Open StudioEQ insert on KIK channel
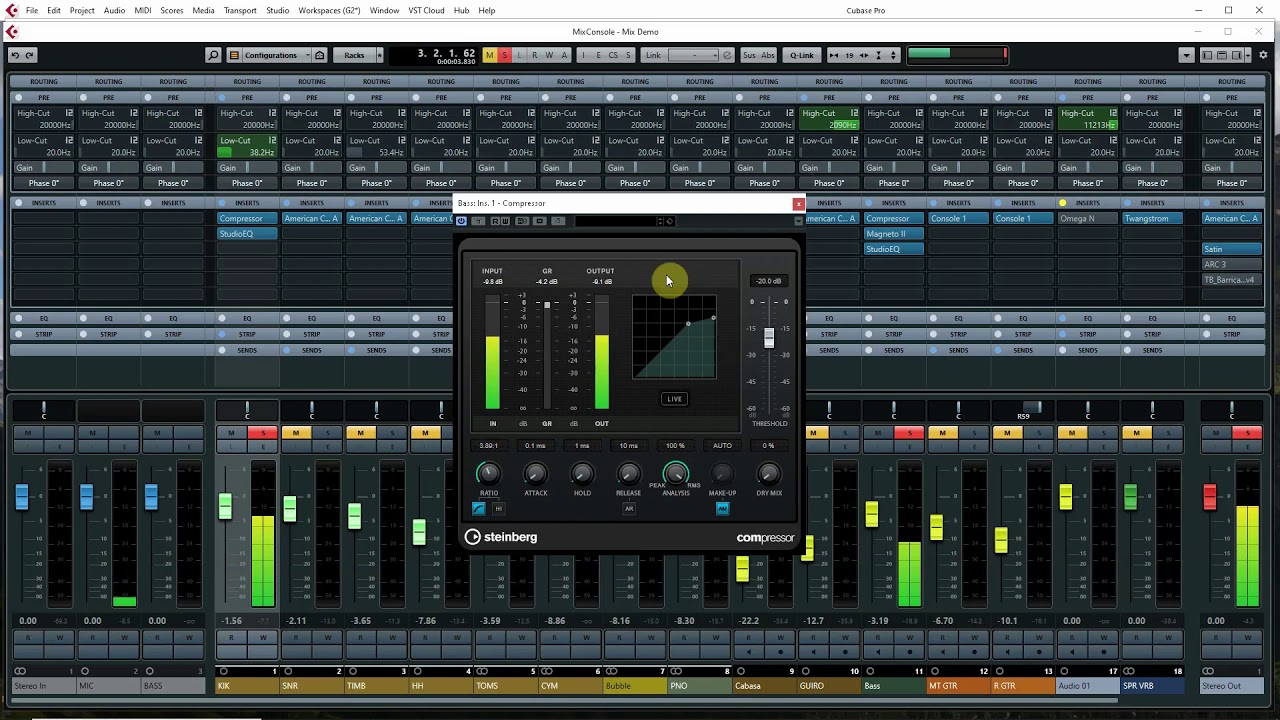 (247, 234)
